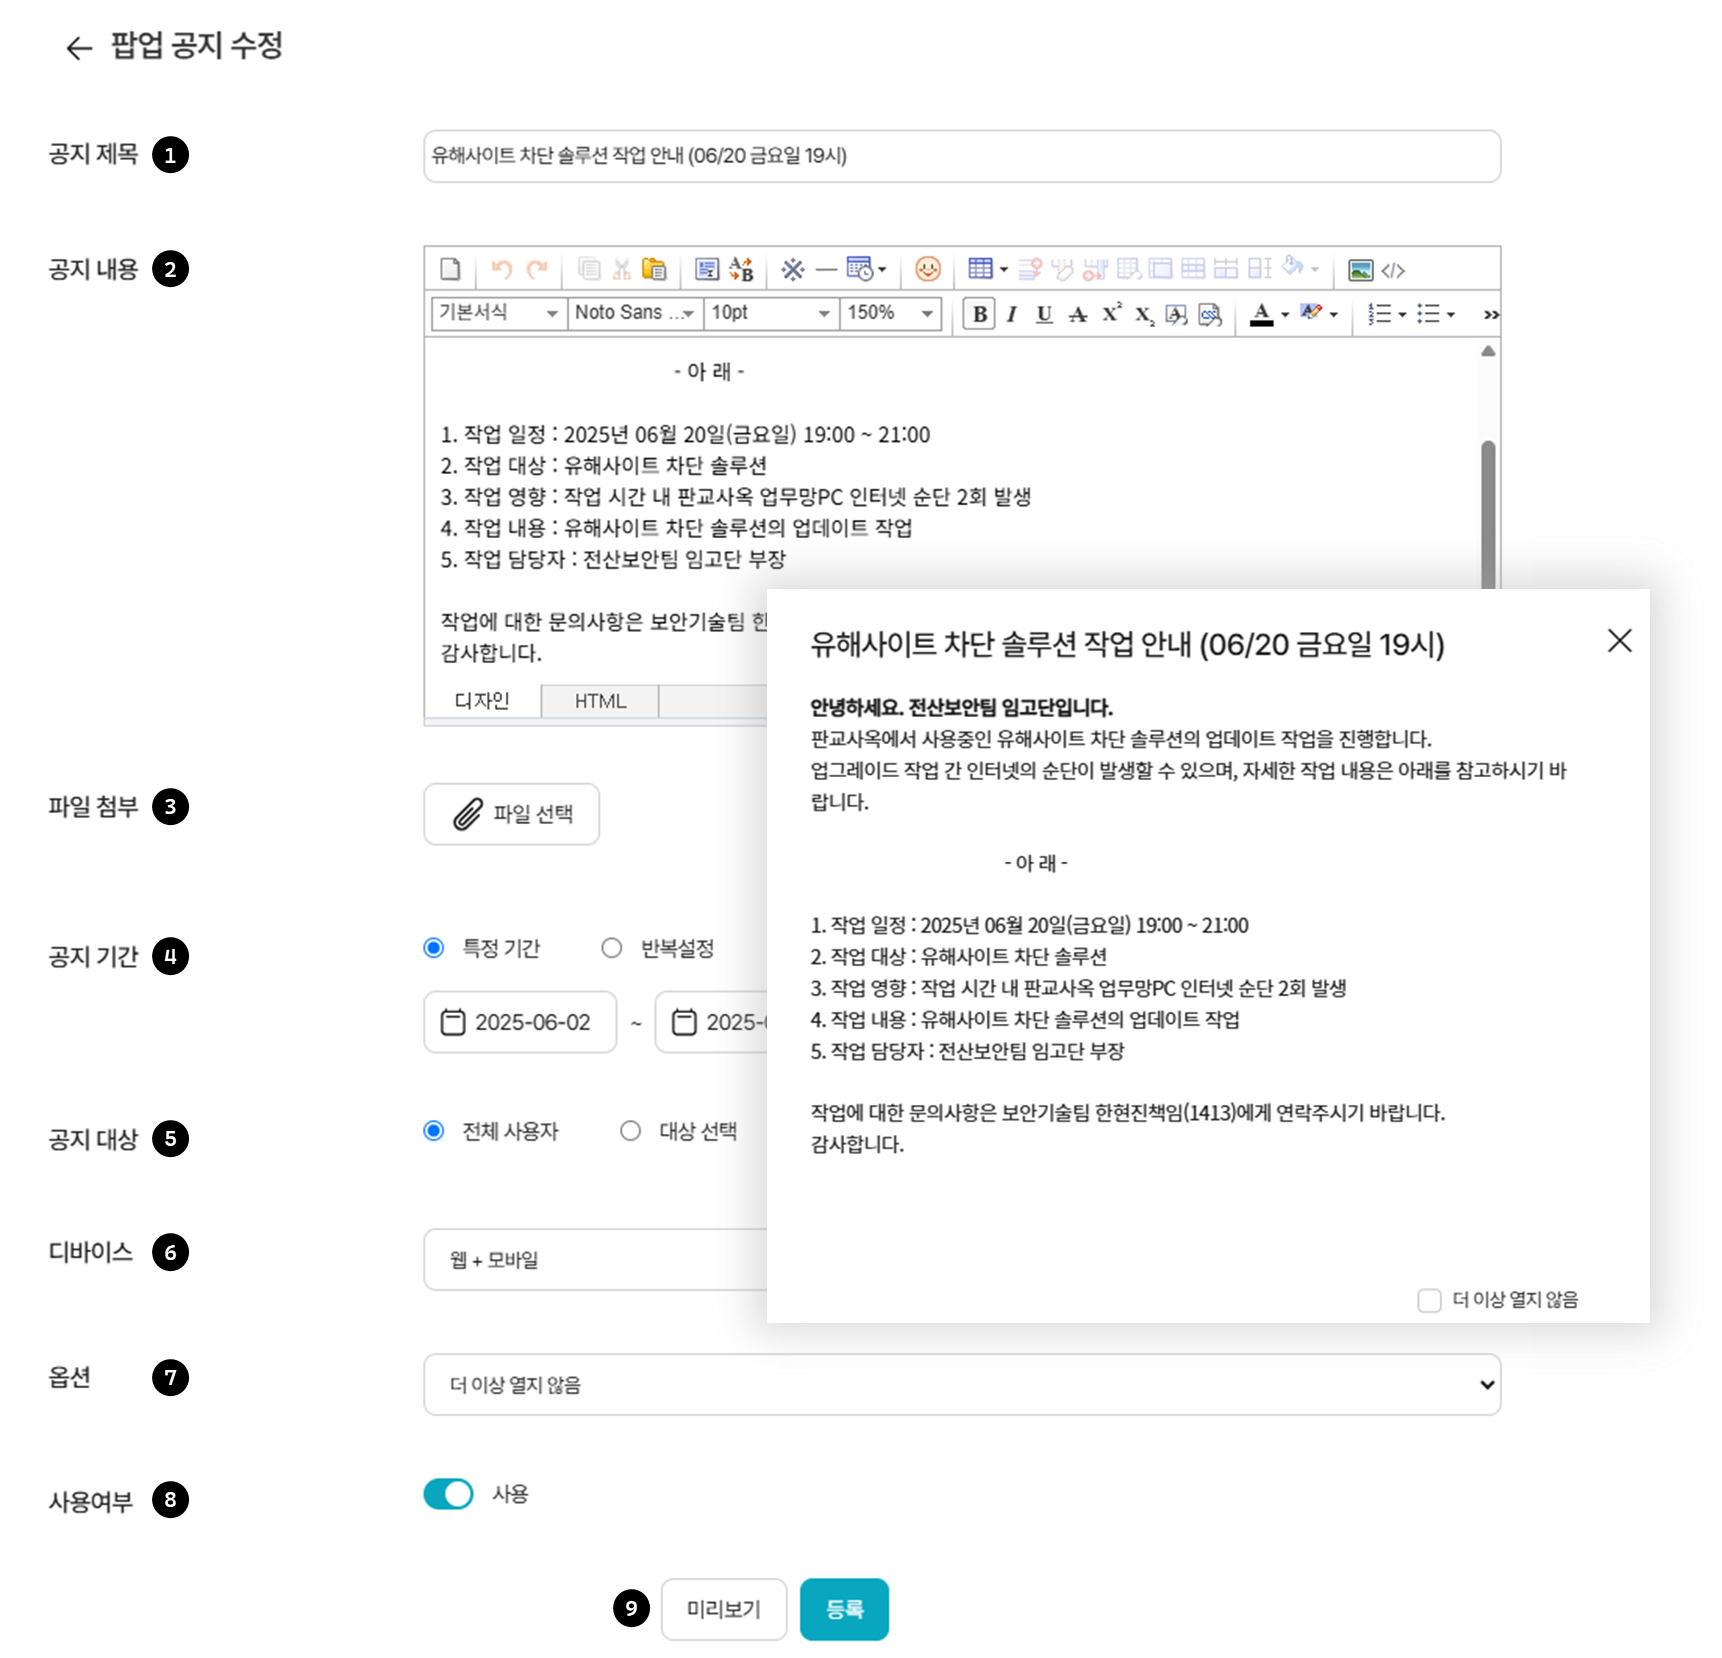Go back with the left arrow icon
This screenshot has width=1722, height=1658.
coord(78,48)
